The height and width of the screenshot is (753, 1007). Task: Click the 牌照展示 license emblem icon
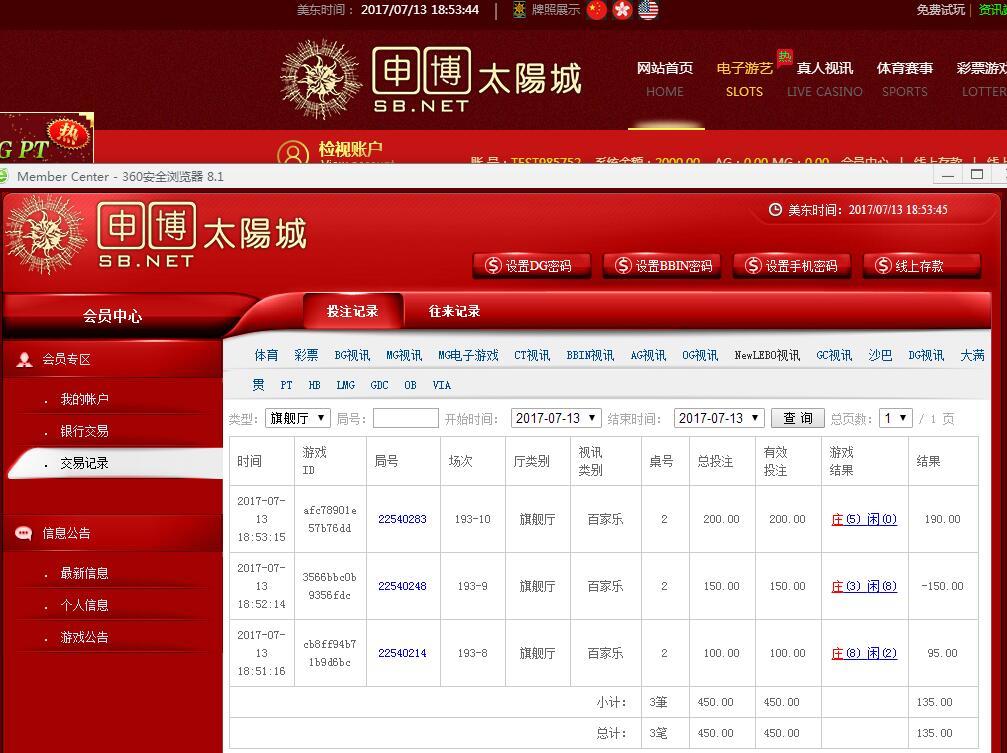(520, 10)
